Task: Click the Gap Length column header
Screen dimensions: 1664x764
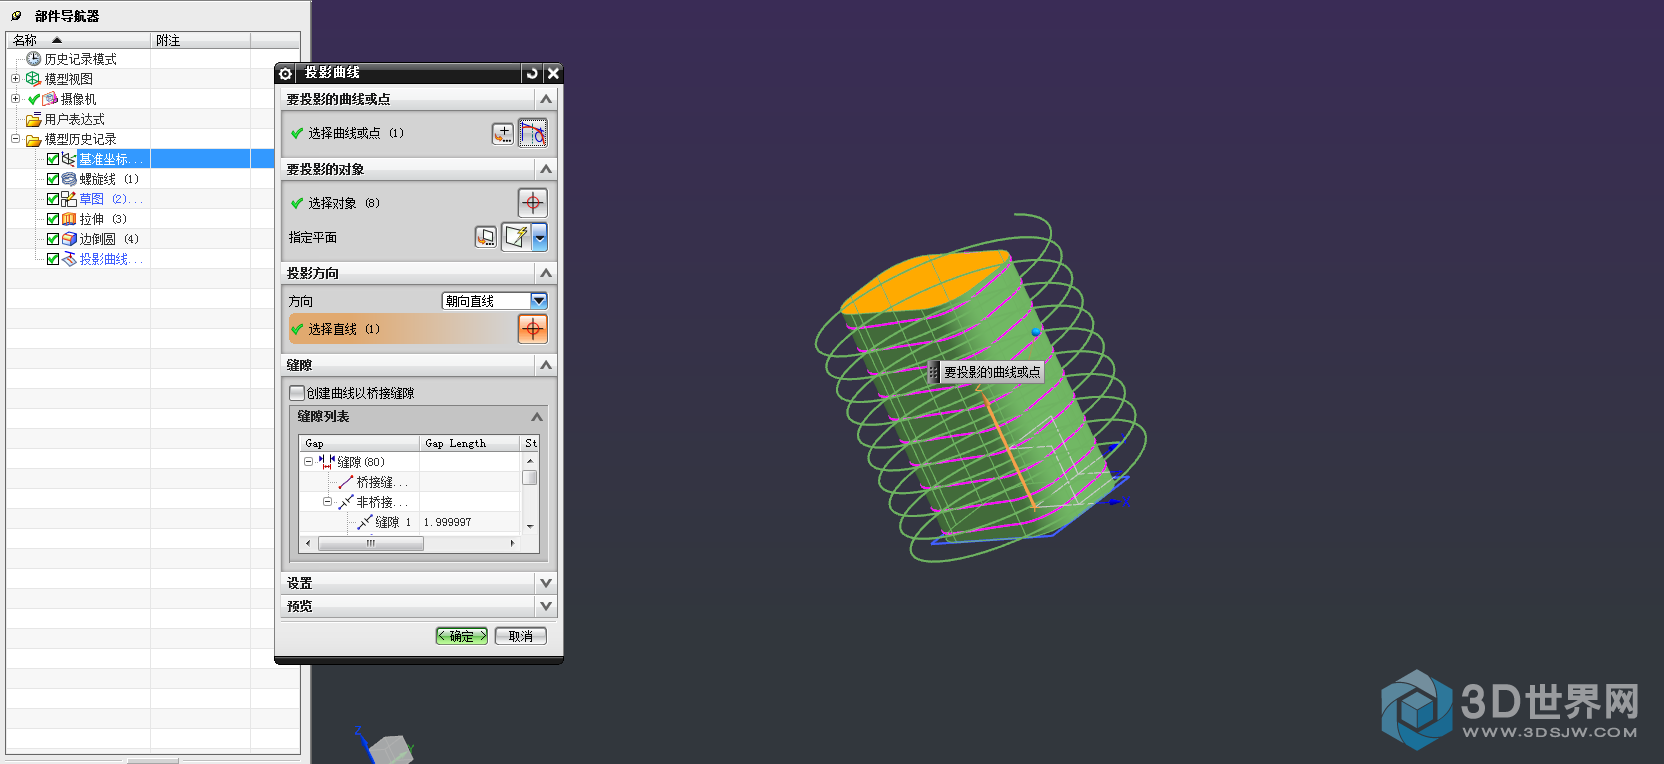Action: 470,443
